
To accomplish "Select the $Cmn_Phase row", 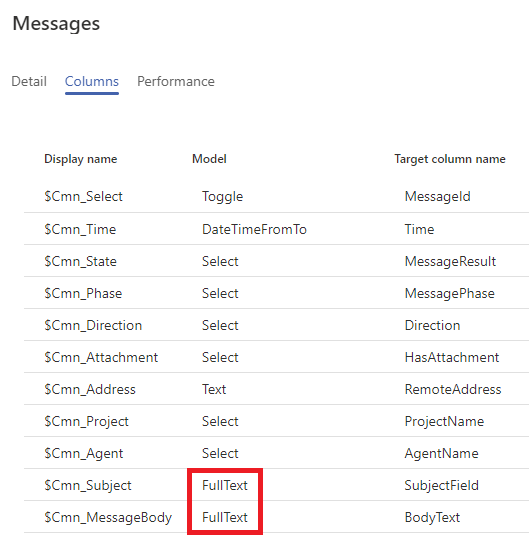I will [277, 293].
